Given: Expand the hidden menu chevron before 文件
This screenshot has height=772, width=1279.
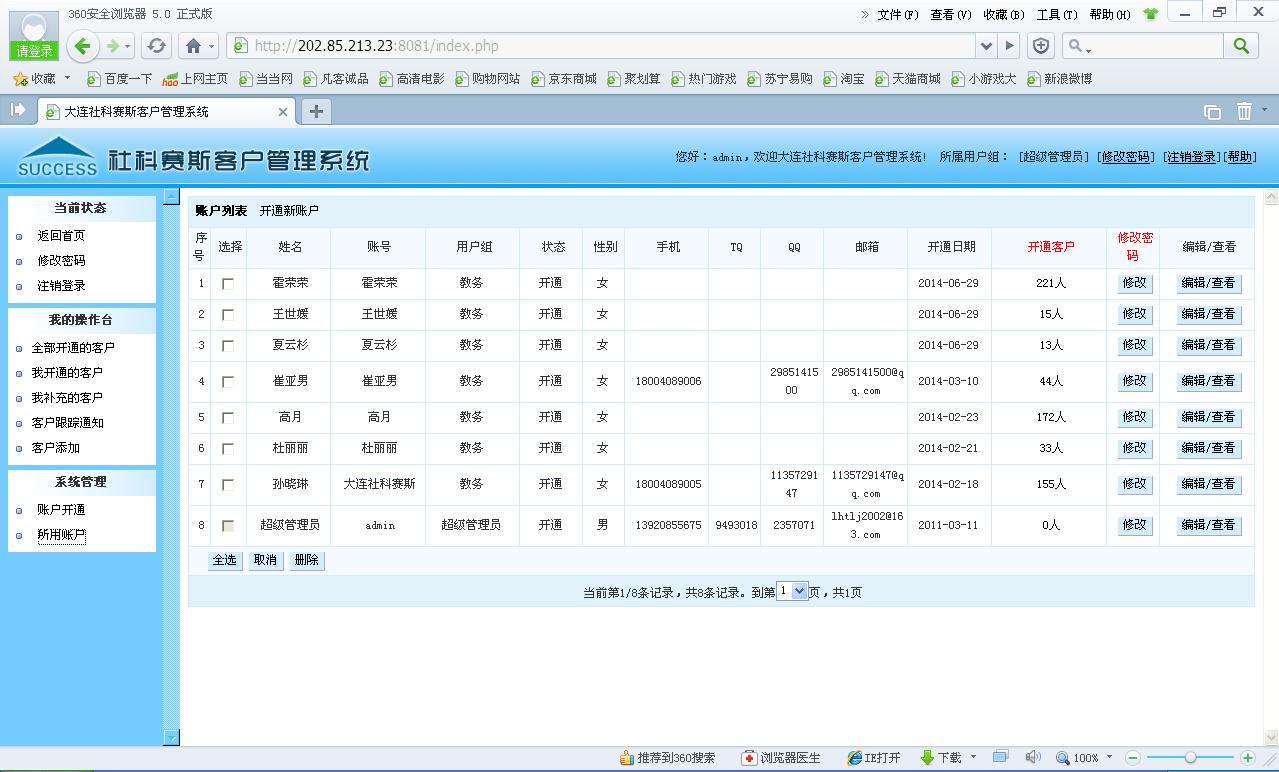Looking at the screenshot, I should (x=866, y=14).
